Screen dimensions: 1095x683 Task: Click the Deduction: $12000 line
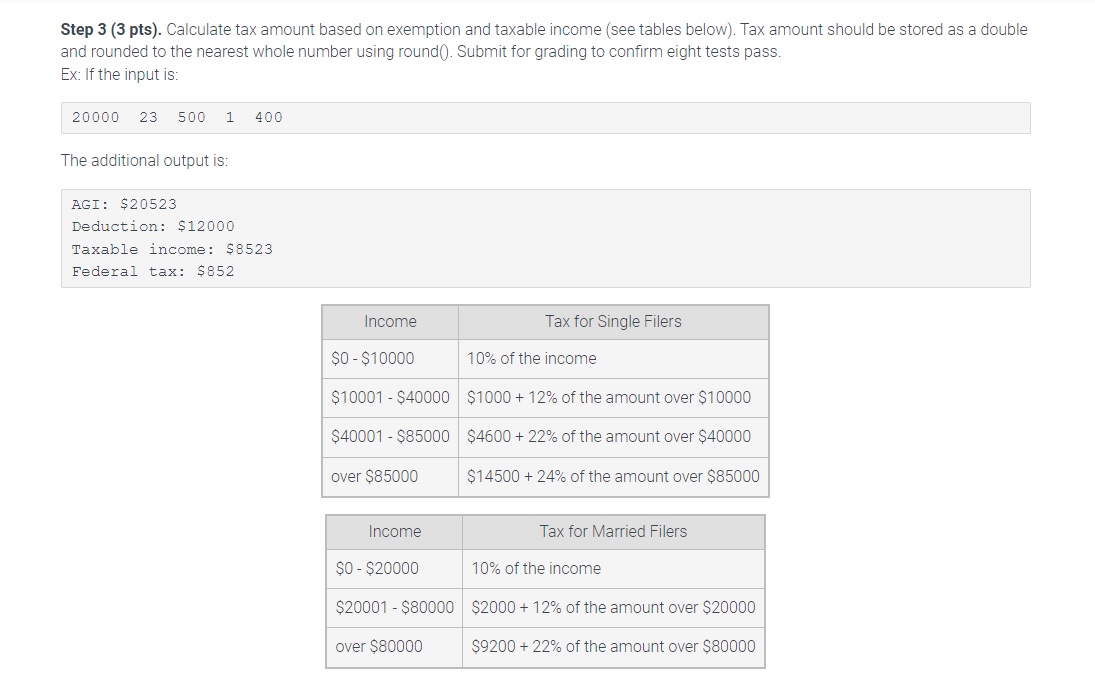pyautogui.click(x=151, y=226)
